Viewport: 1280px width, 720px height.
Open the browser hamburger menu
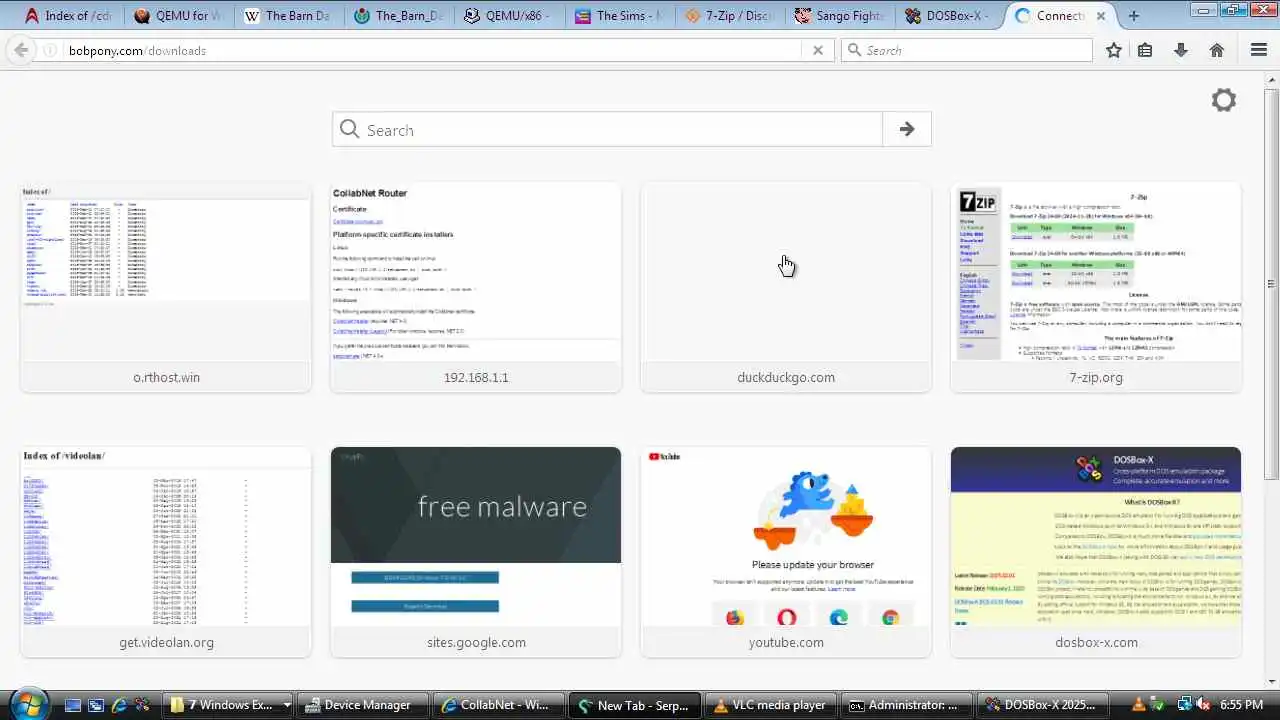coord(1259,50)
